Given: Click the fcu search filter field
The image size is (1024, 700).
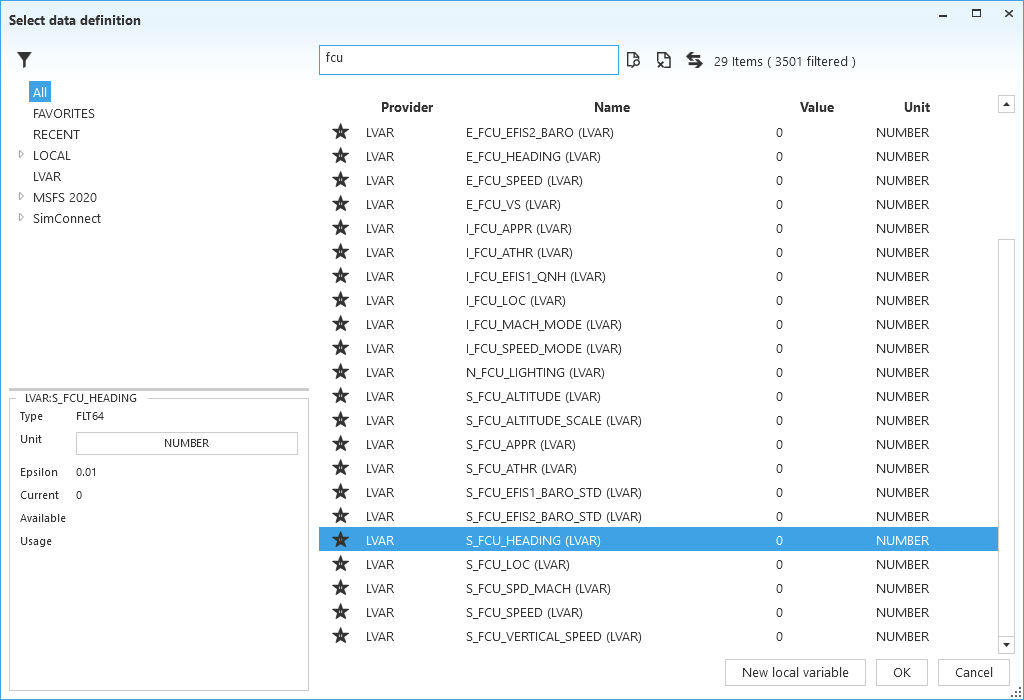Looking at the screenshot, I should point(468,60).
